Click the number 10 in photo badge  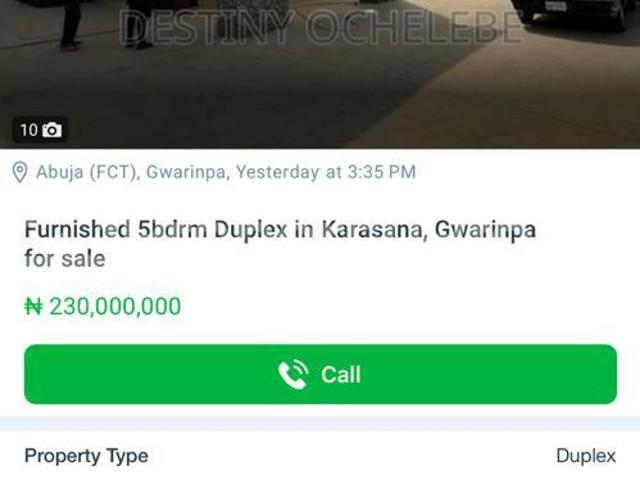click(x=29, y=130)
